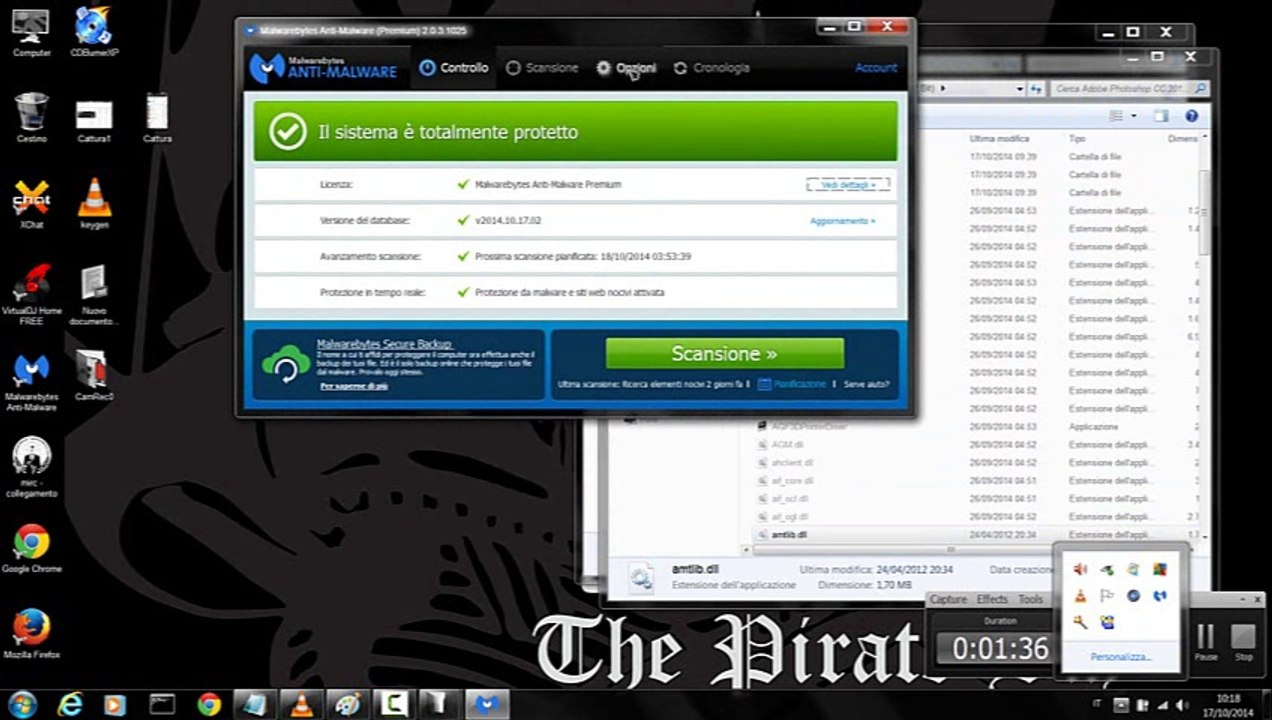
Task: Click the Aggiornamento link
Action: pyautogui.click(x=843, y=221)
